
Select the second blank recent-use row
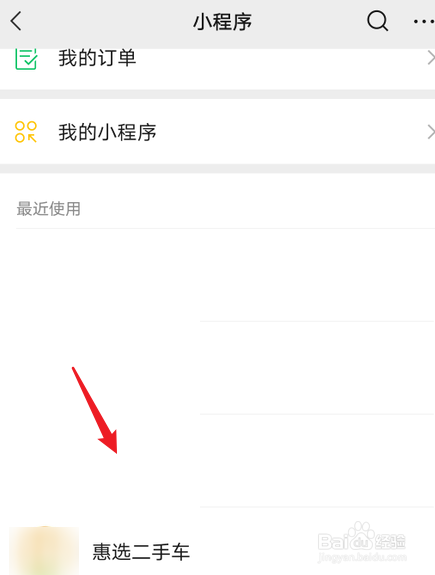pyautogui.click(x=218, y=368)
